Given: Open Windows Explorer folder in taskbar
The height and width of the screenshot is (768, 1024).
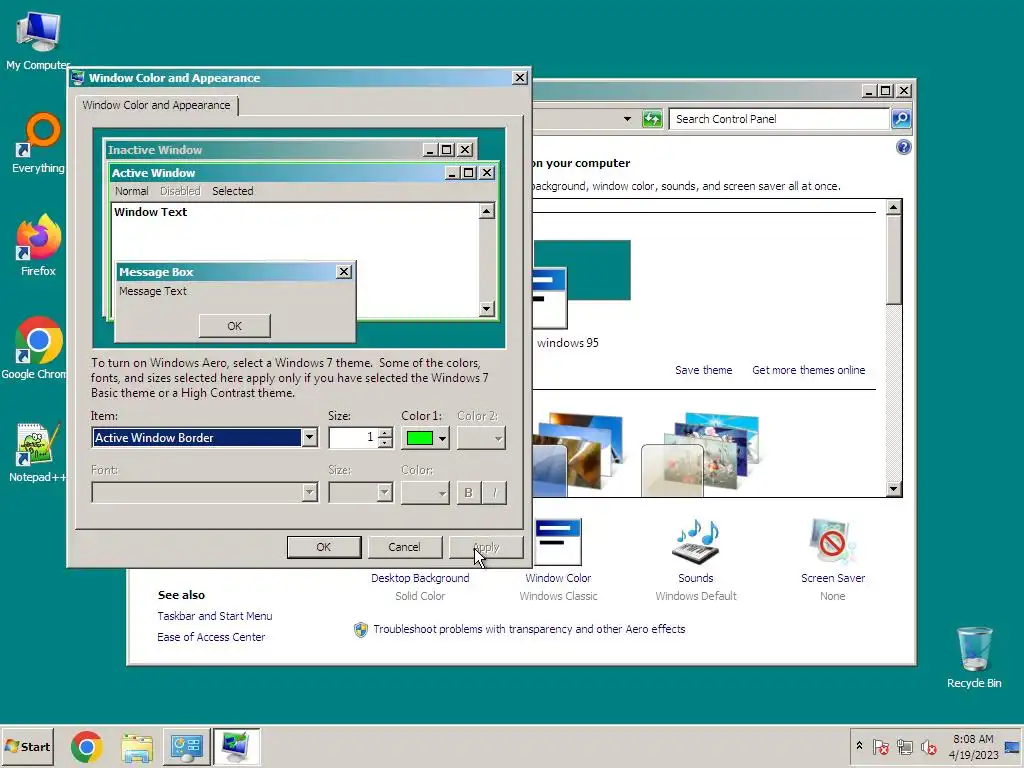Looking at the screenshot, I should (137, 747).
